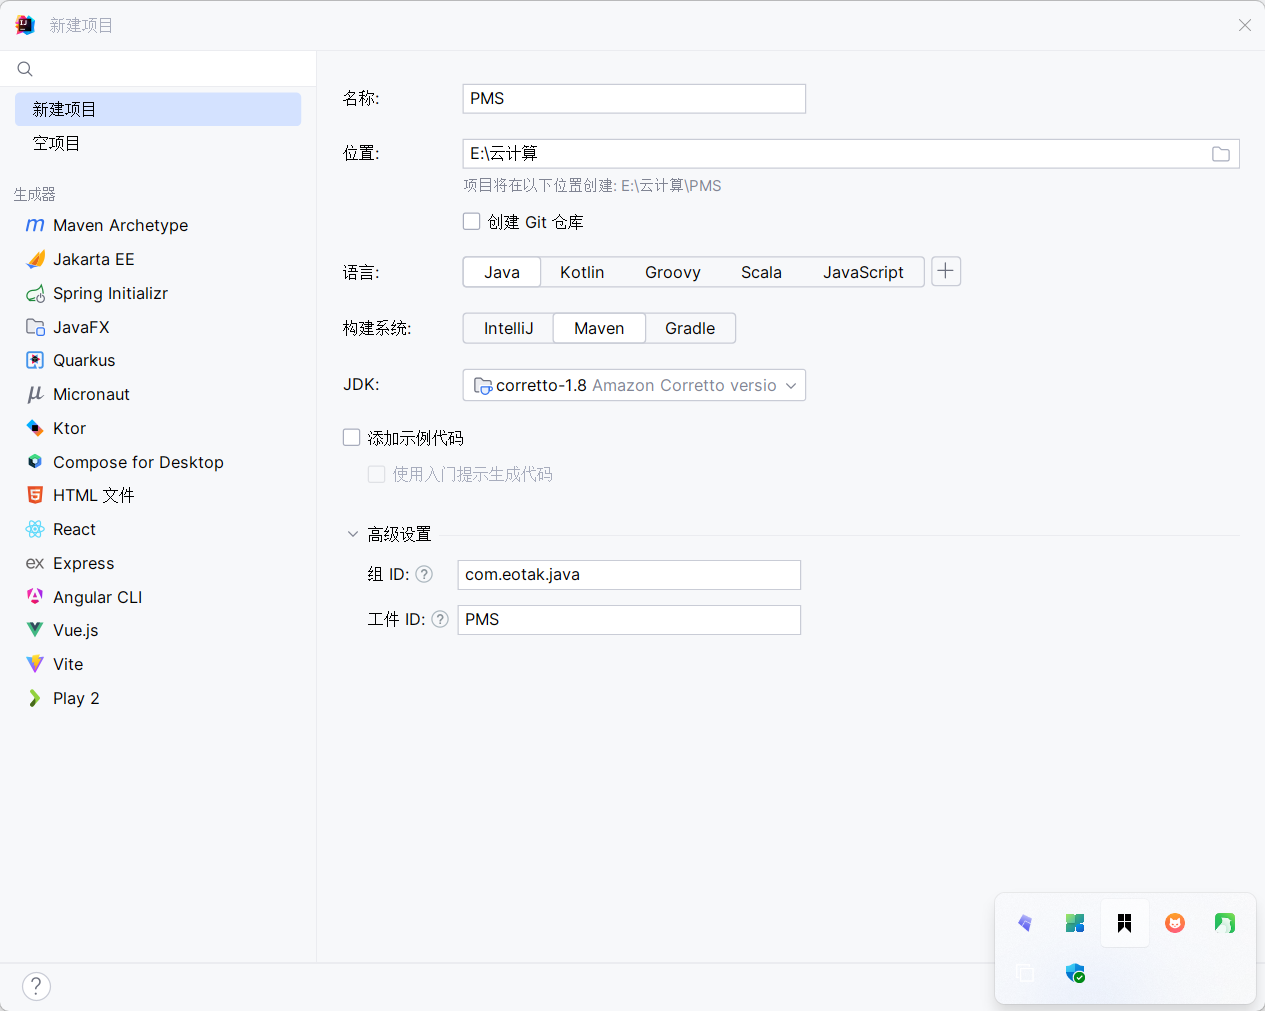Open the JDK corretto-1.8 dropdown
Image resolution: width=1265 pixels, height=1011 pixels.
point(634,385)
